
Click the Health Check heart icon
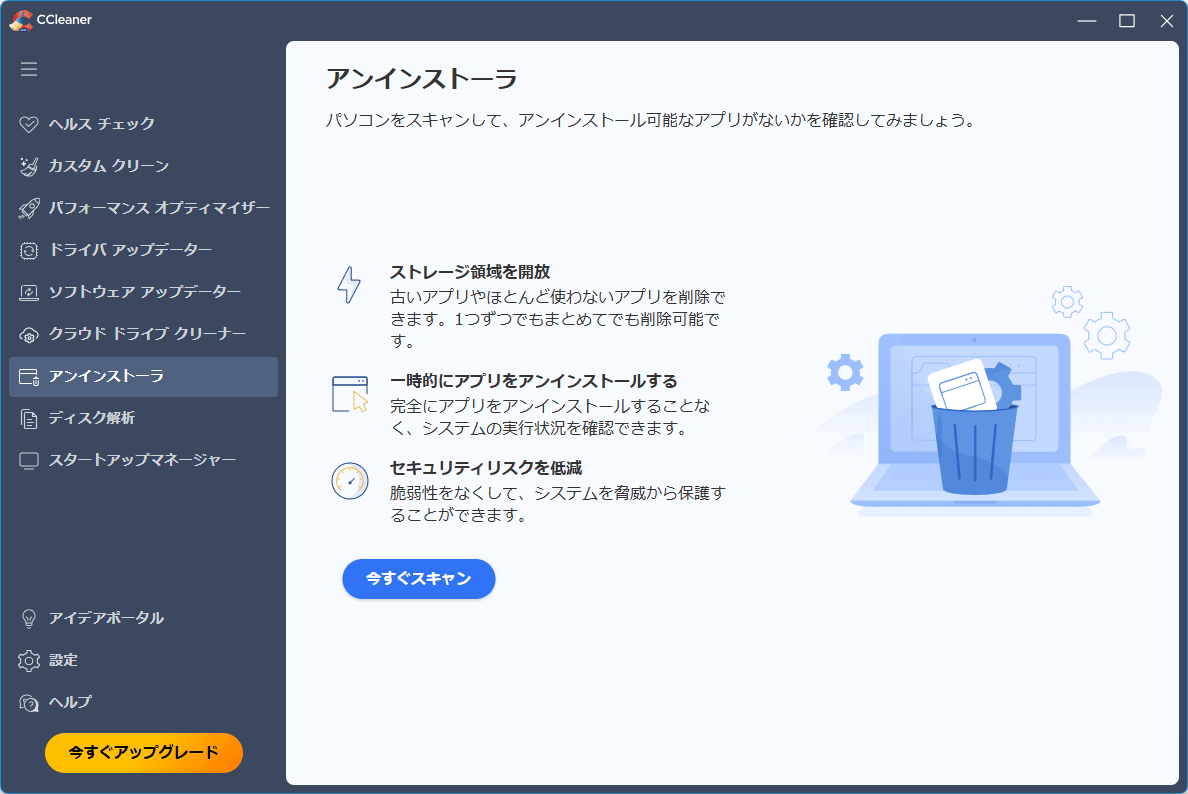click(29, 125)
